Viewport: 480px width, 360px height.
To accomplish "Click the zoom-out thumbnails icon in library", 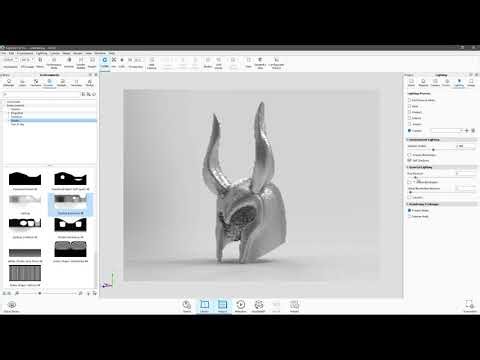I will 17,293.
